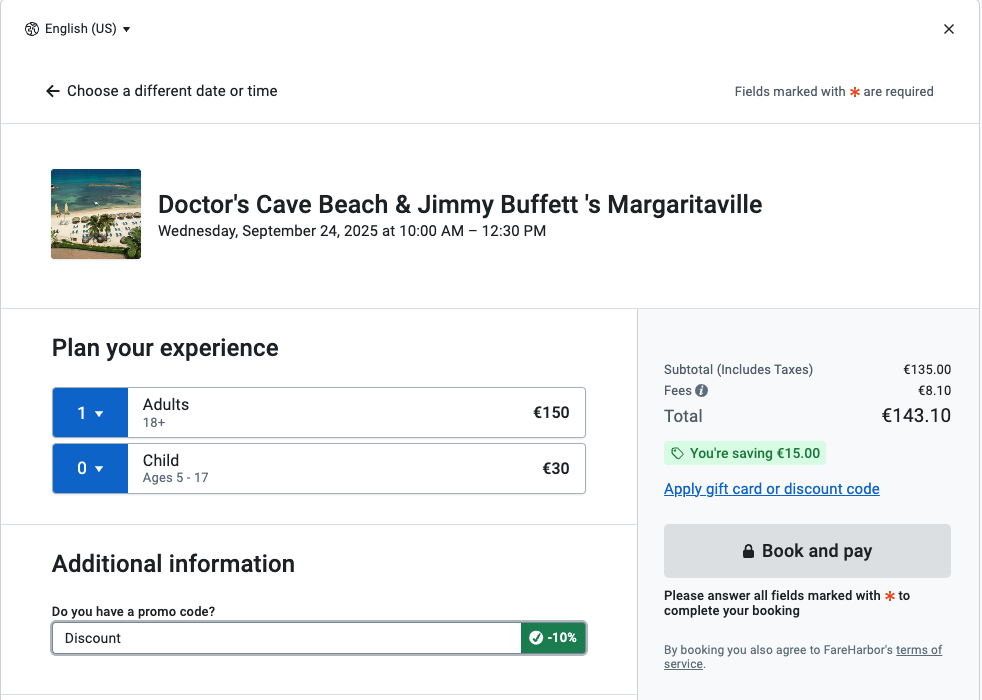
Task: Click the savings tag icon
Action: pos(678,454)
